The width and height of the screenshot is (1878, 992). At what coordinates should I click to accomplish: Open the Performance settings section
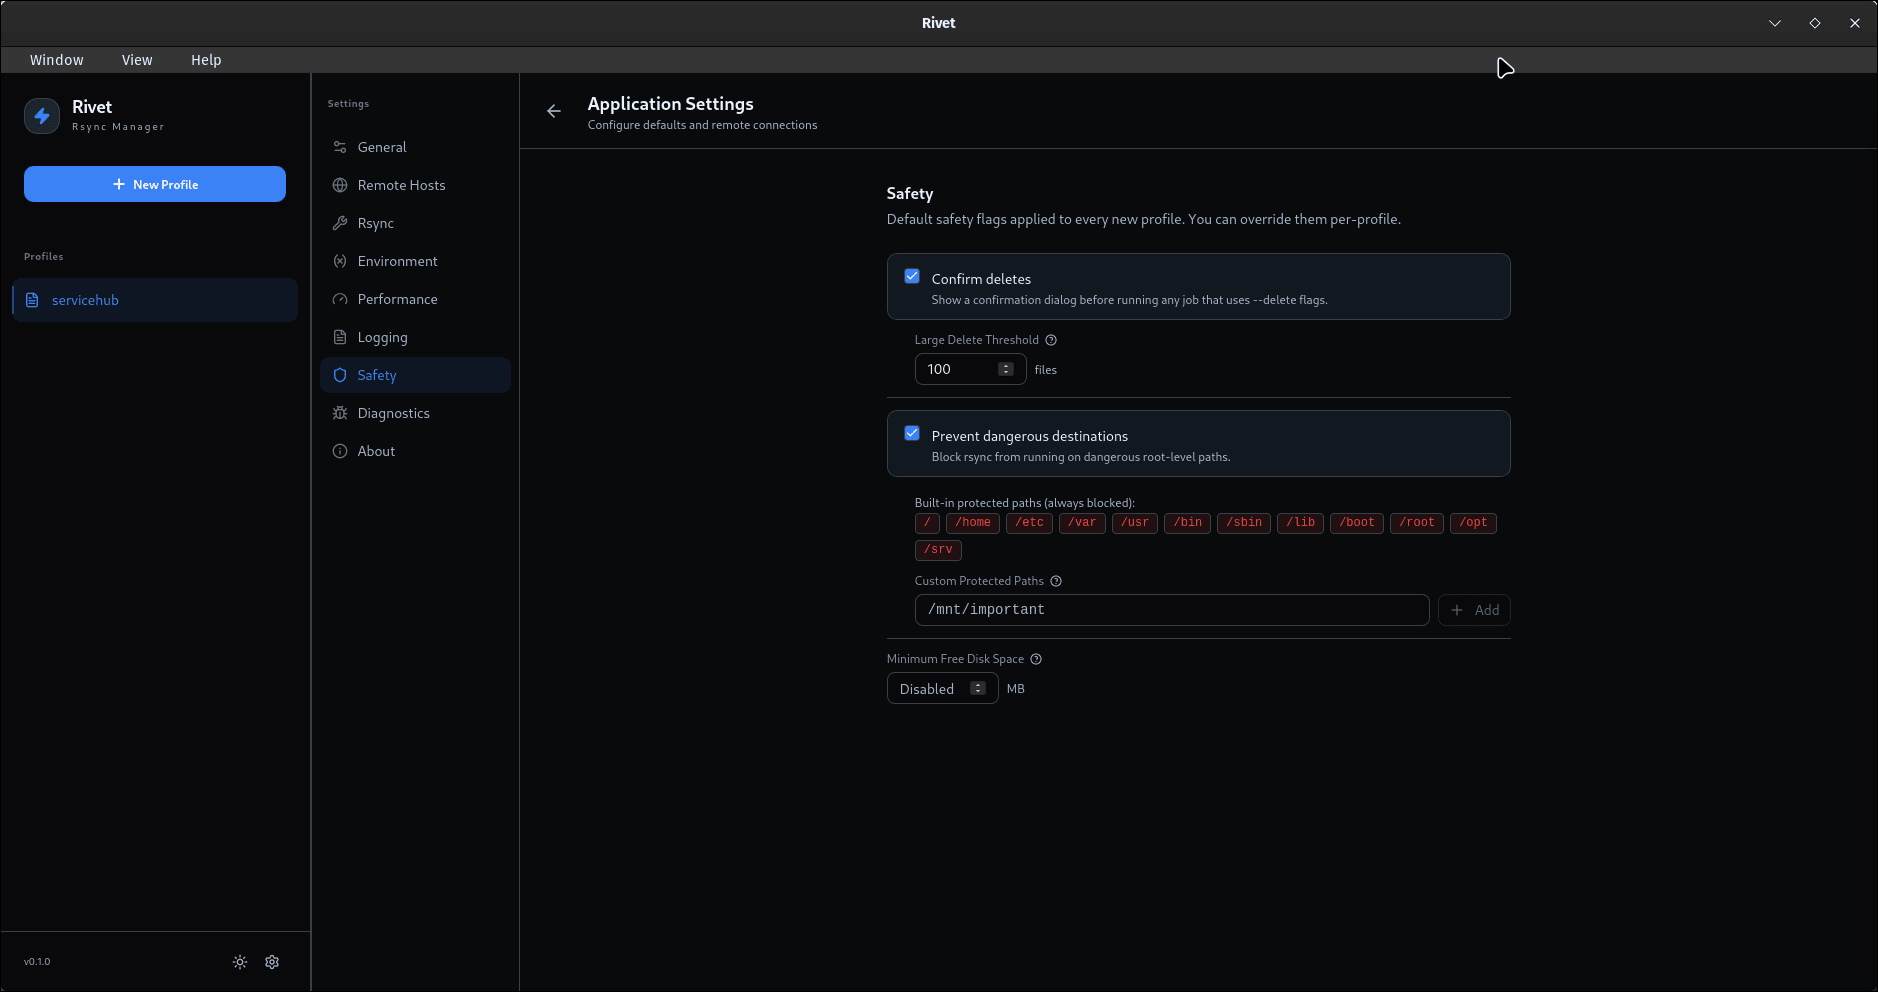tap(415, 299)
